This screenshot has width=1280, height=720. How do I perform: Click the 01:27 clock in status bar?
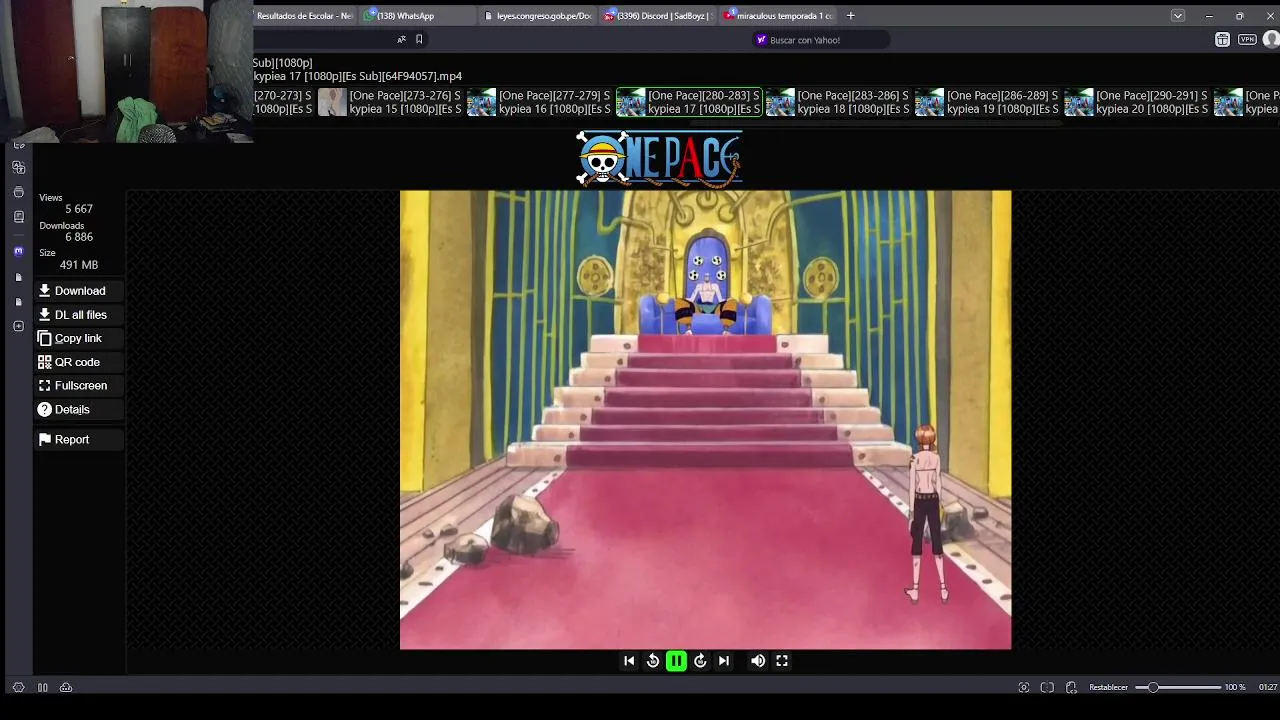tap(1267, 688)
